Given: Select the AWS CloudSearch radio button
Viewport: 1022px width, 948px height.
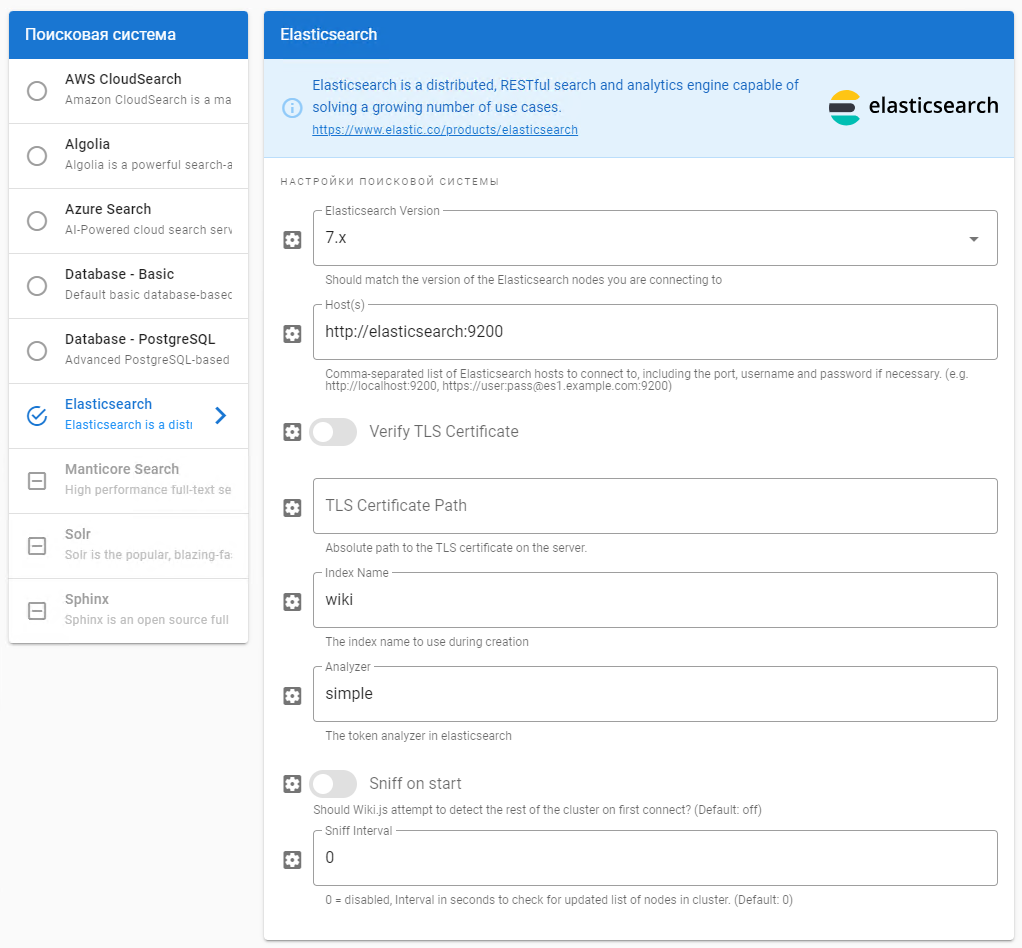Looking at the screenshot, I should [37, 91].
